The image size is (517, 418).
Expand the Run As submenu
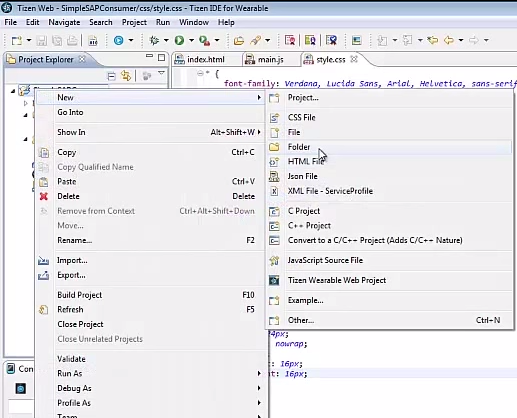coord(150,374)
